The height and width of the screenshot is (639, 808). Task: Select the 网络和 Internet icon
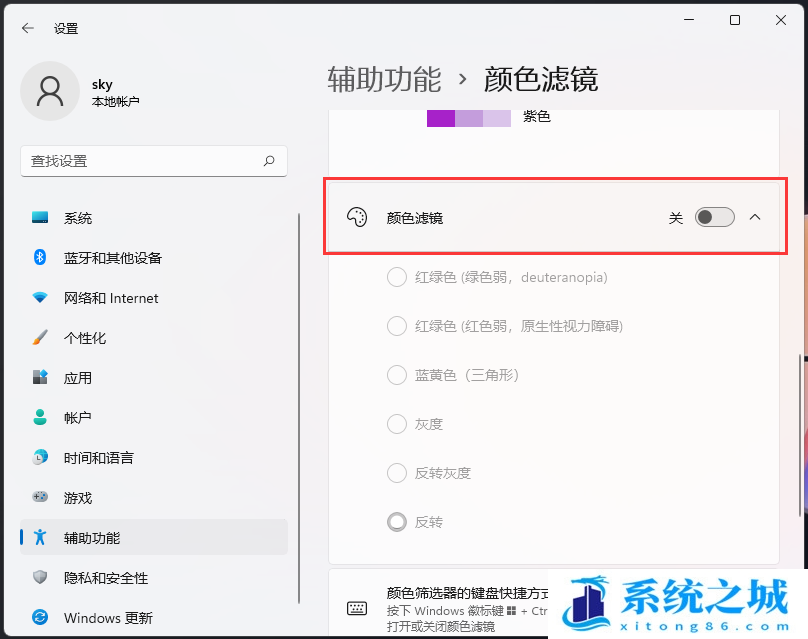point(39,297)
